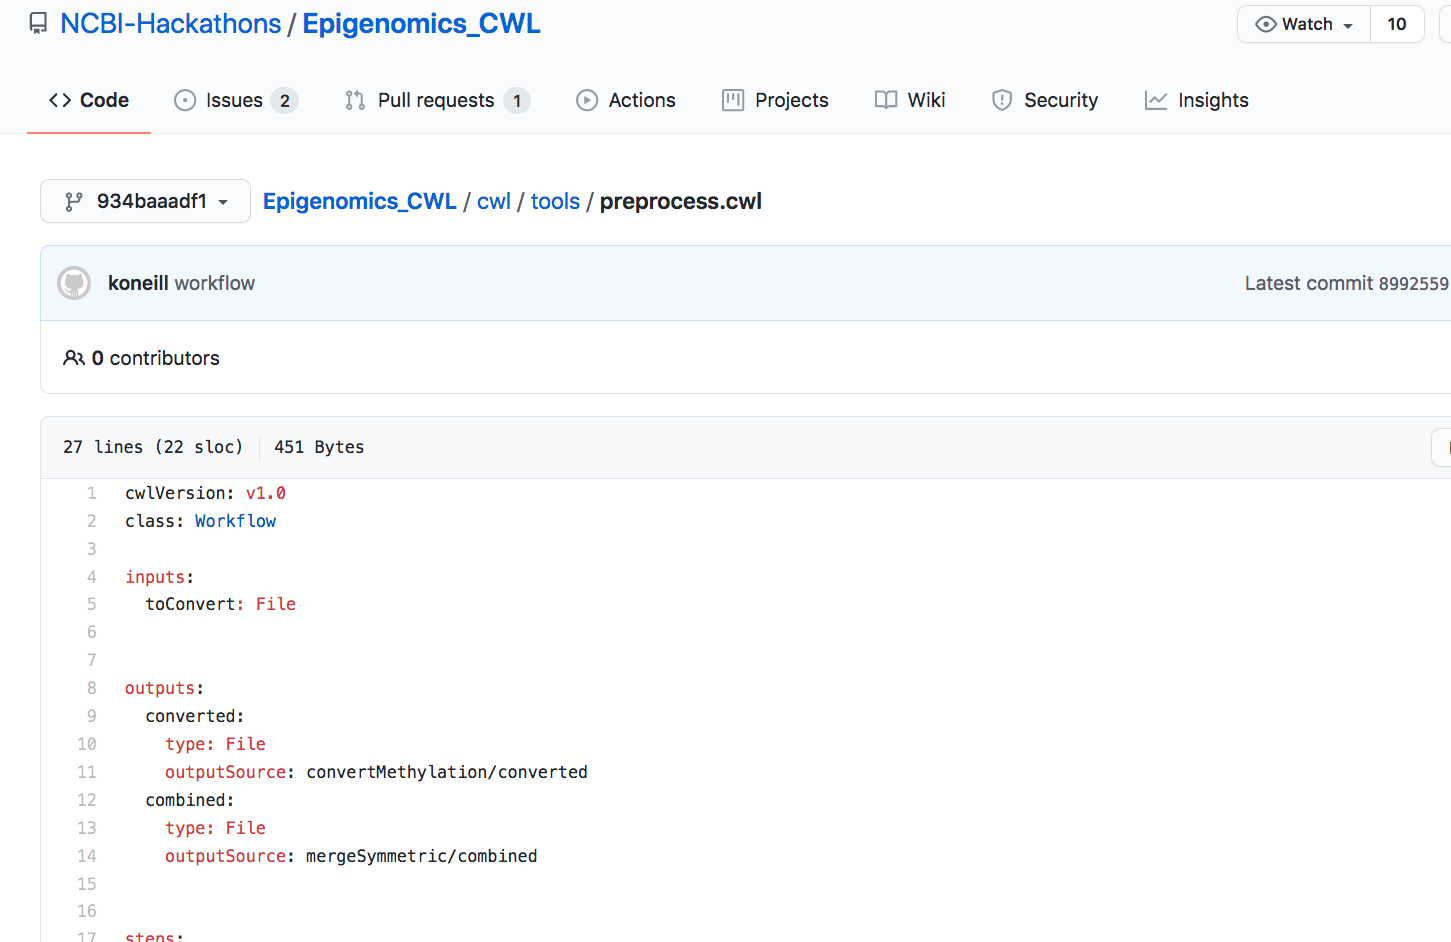Open the Pull requests tab
1451x942 pixels.
[x=437, y=100]
